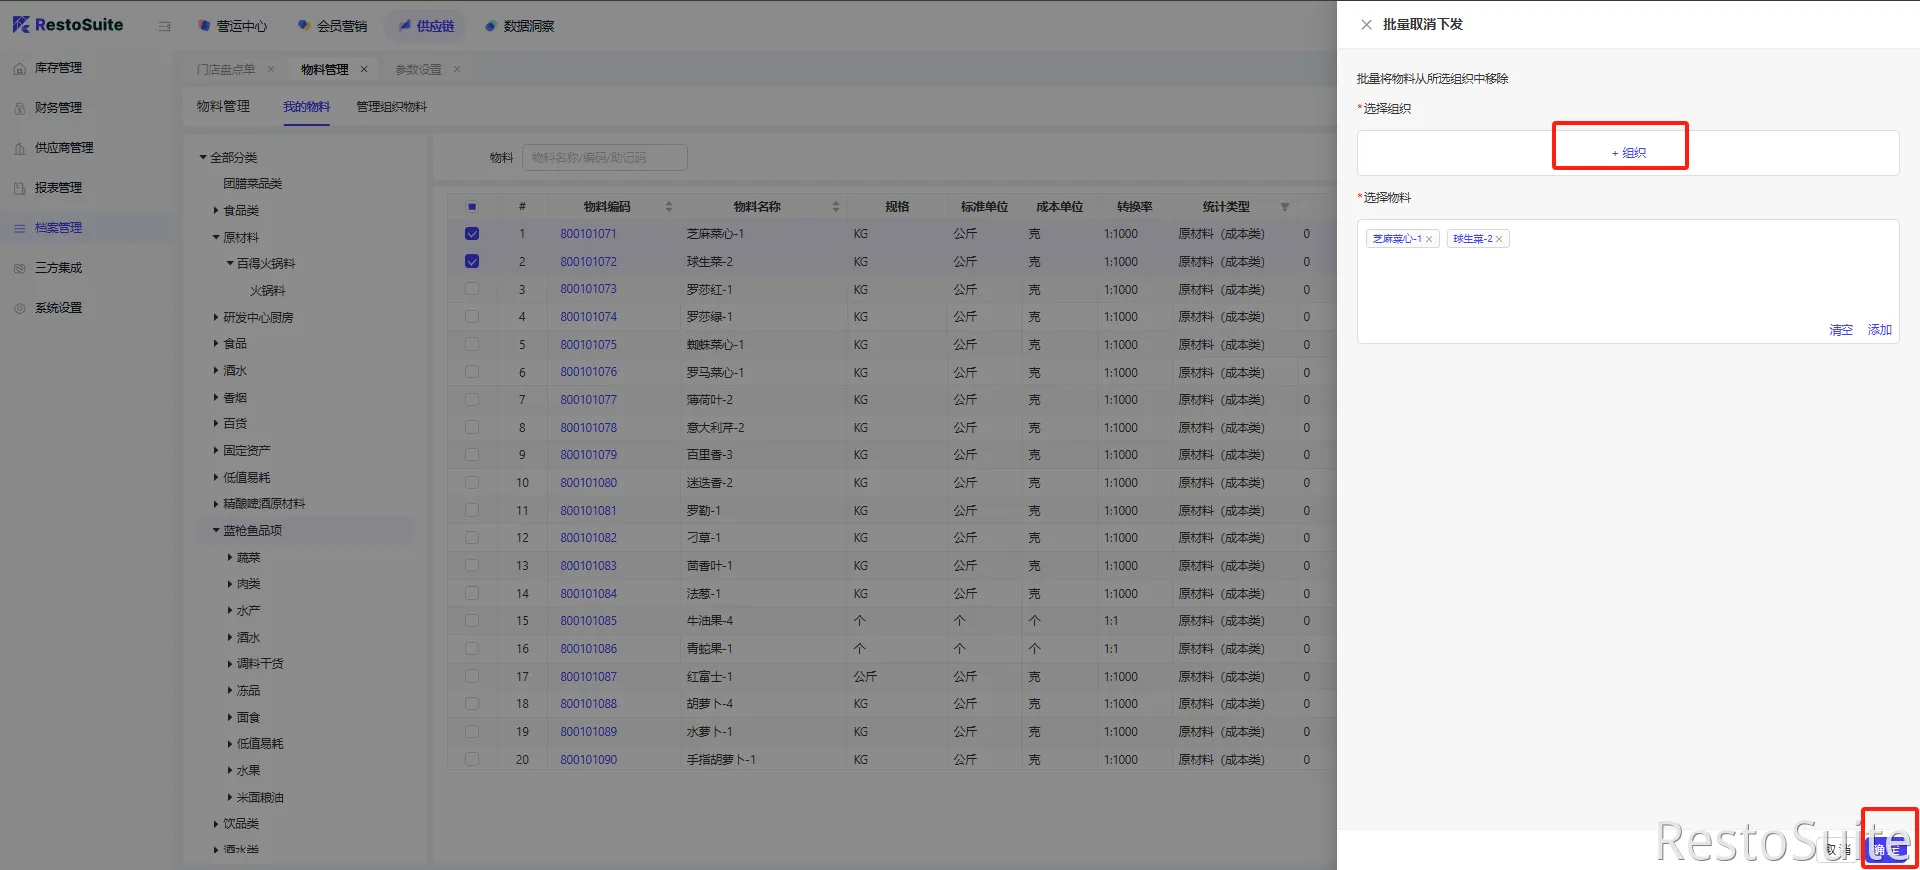
Task: Switch to 参数设置 page tab
Action: click(418, 70)
